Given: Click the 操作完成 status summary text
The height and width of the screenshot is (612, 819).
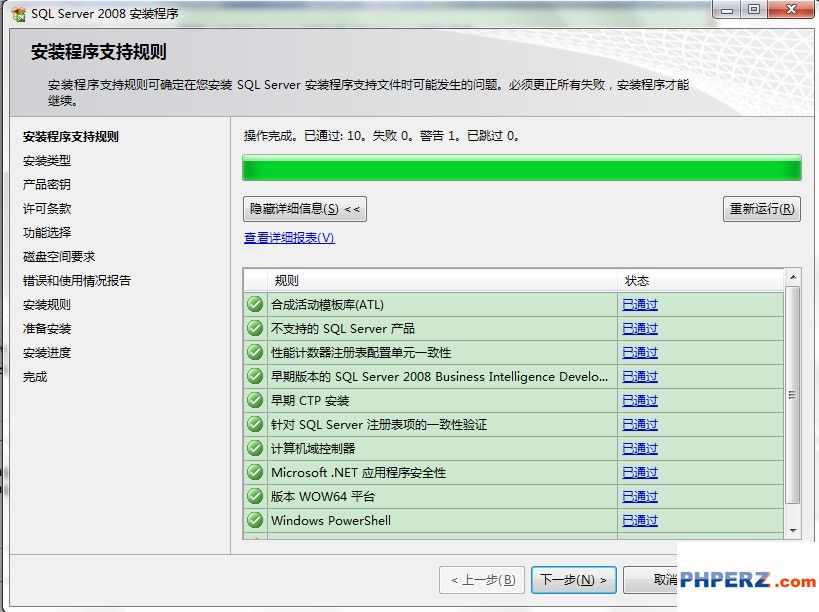Looking at the screenshot, I should pyautogui.click(x=381, y=136).
